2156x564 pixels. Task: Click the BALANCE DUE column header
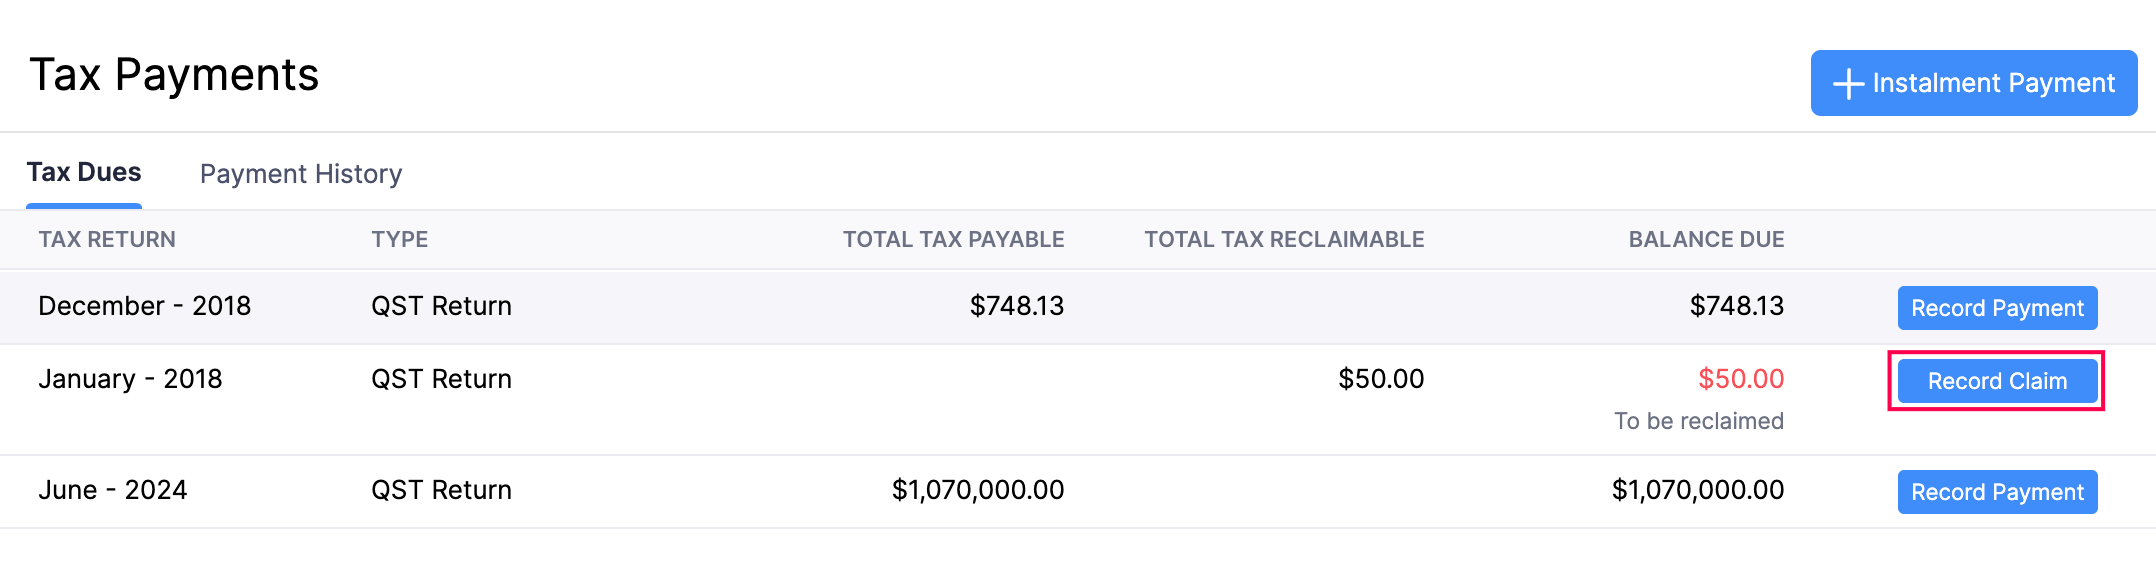[x=1706, y=240]
